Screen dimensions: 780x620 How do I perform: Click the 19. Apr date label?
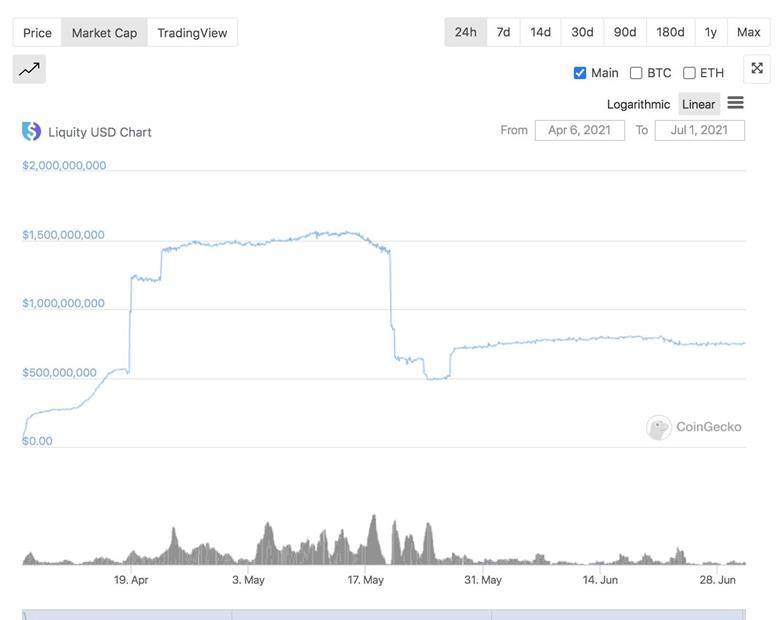click(x=131, y=580)
